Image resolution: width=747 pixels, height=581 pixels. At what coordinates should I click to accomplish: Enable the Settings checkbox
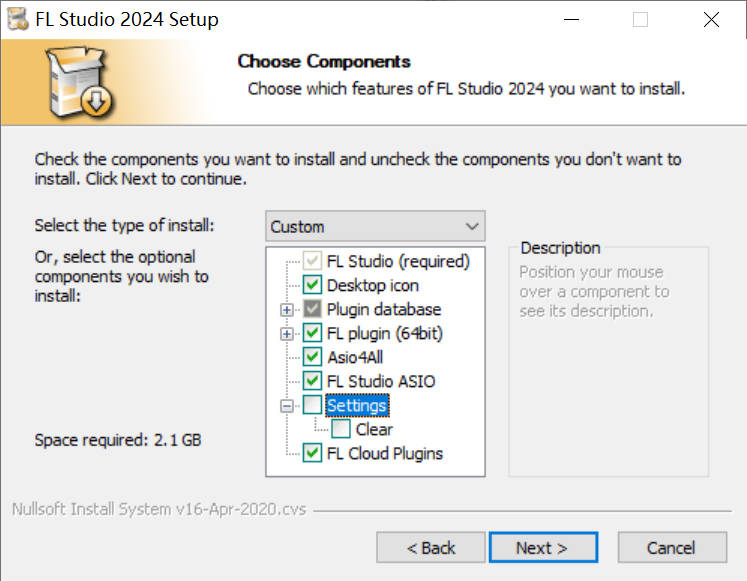coord(312,405)
